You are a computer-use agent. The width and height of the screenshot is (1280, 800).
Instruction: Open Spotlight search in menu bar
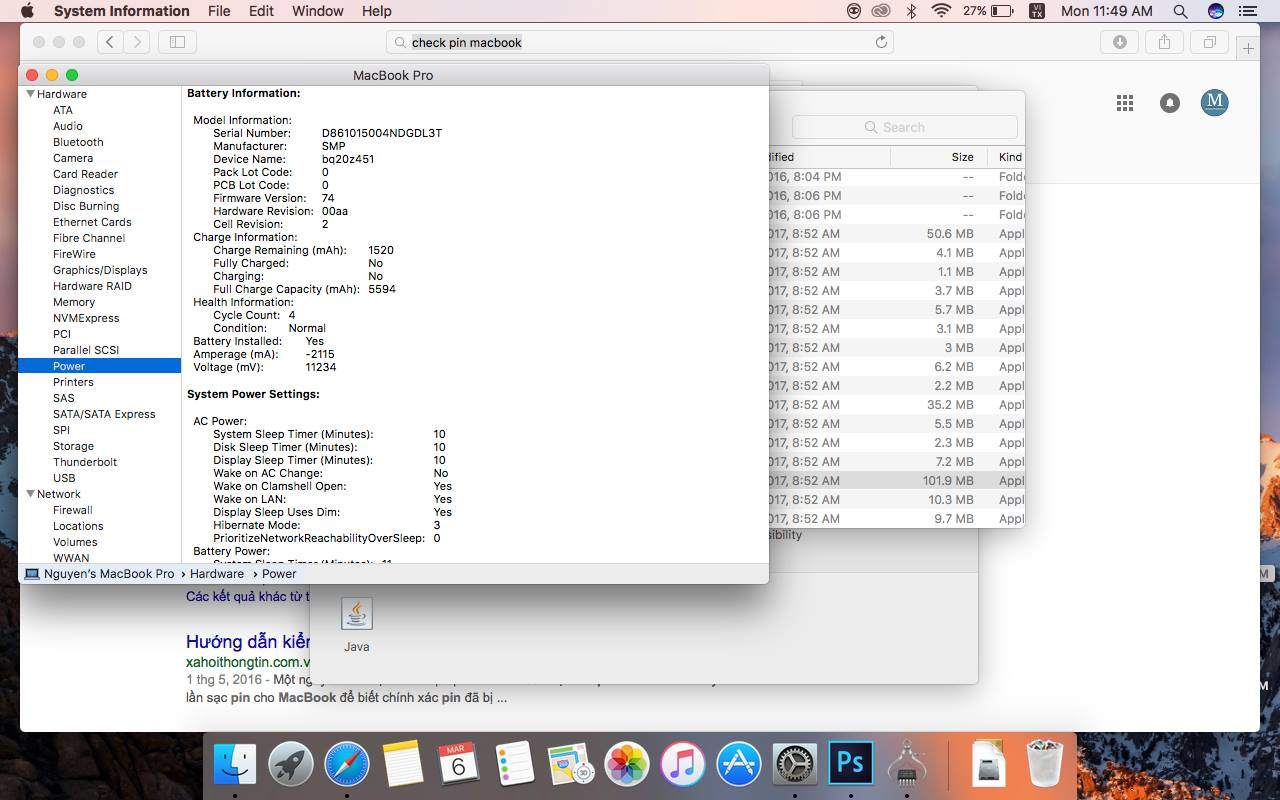pyautogui.click(x=1180, y=11)
